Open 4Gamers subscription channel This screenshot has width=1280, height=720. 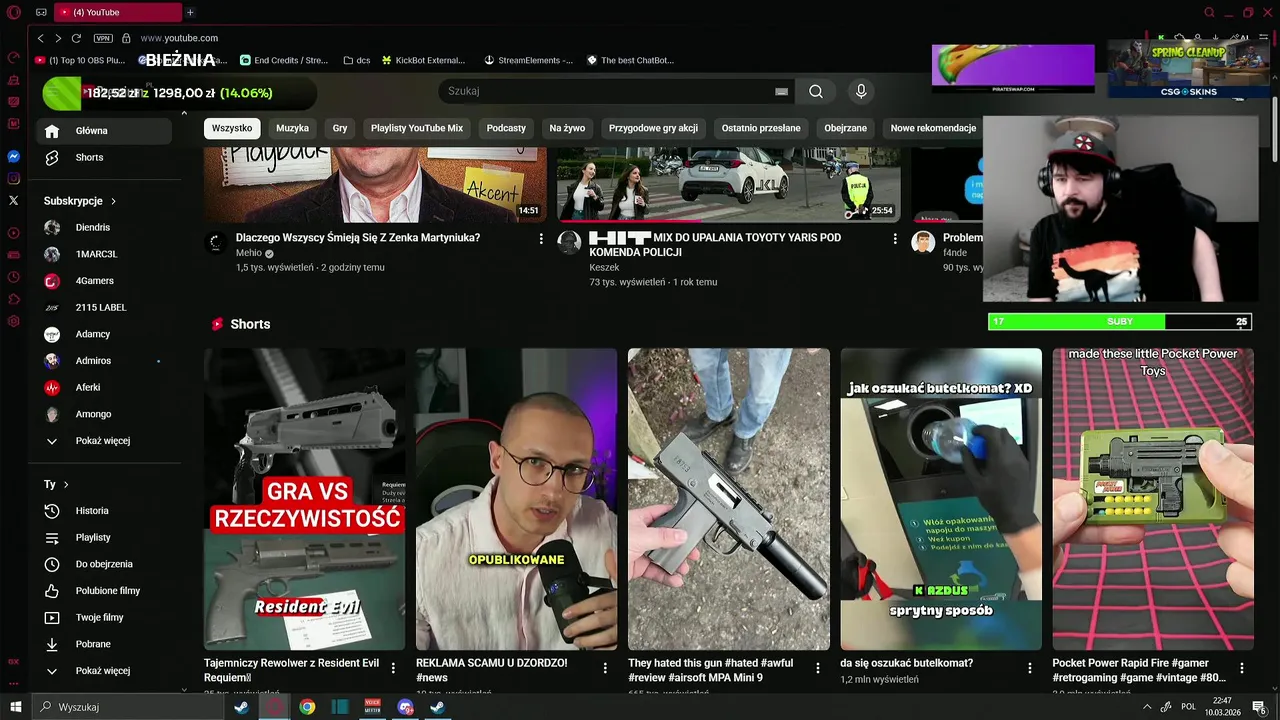coord(105,281)
